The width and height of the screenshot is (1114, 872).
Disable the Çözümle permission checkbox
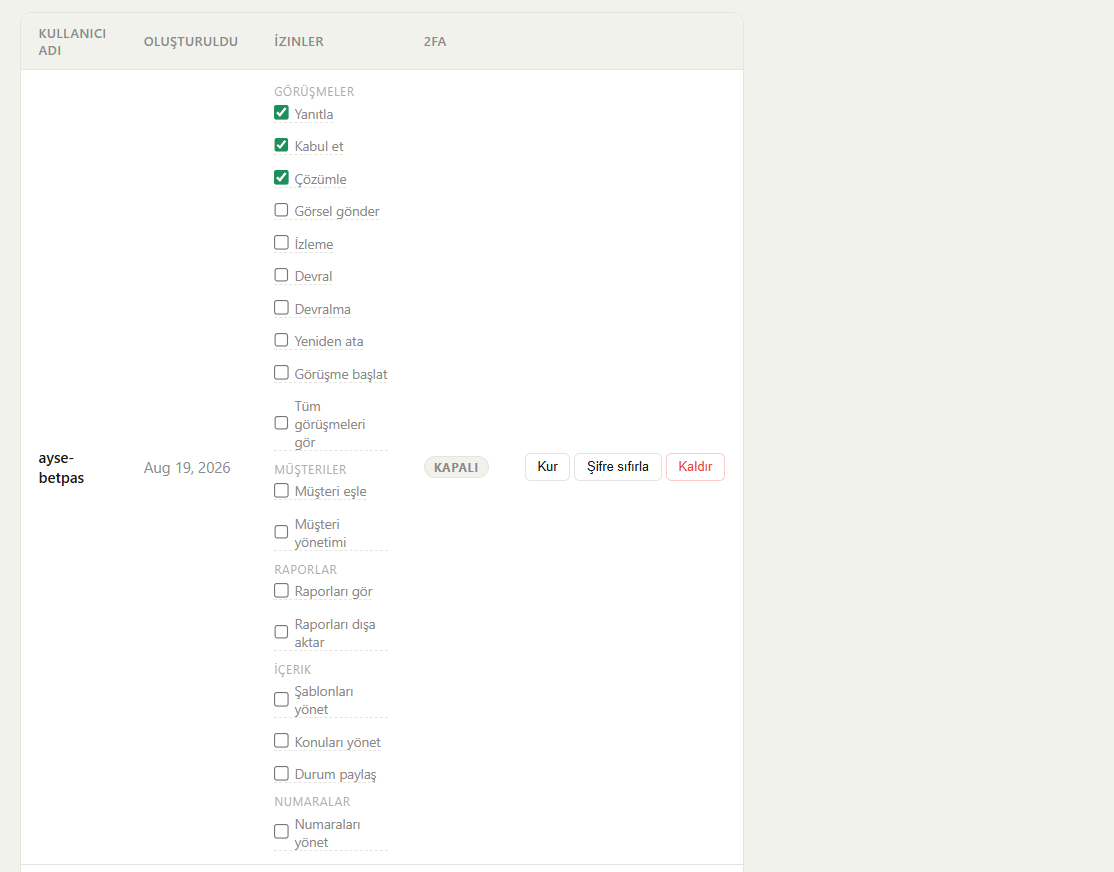tap(281, 178)
